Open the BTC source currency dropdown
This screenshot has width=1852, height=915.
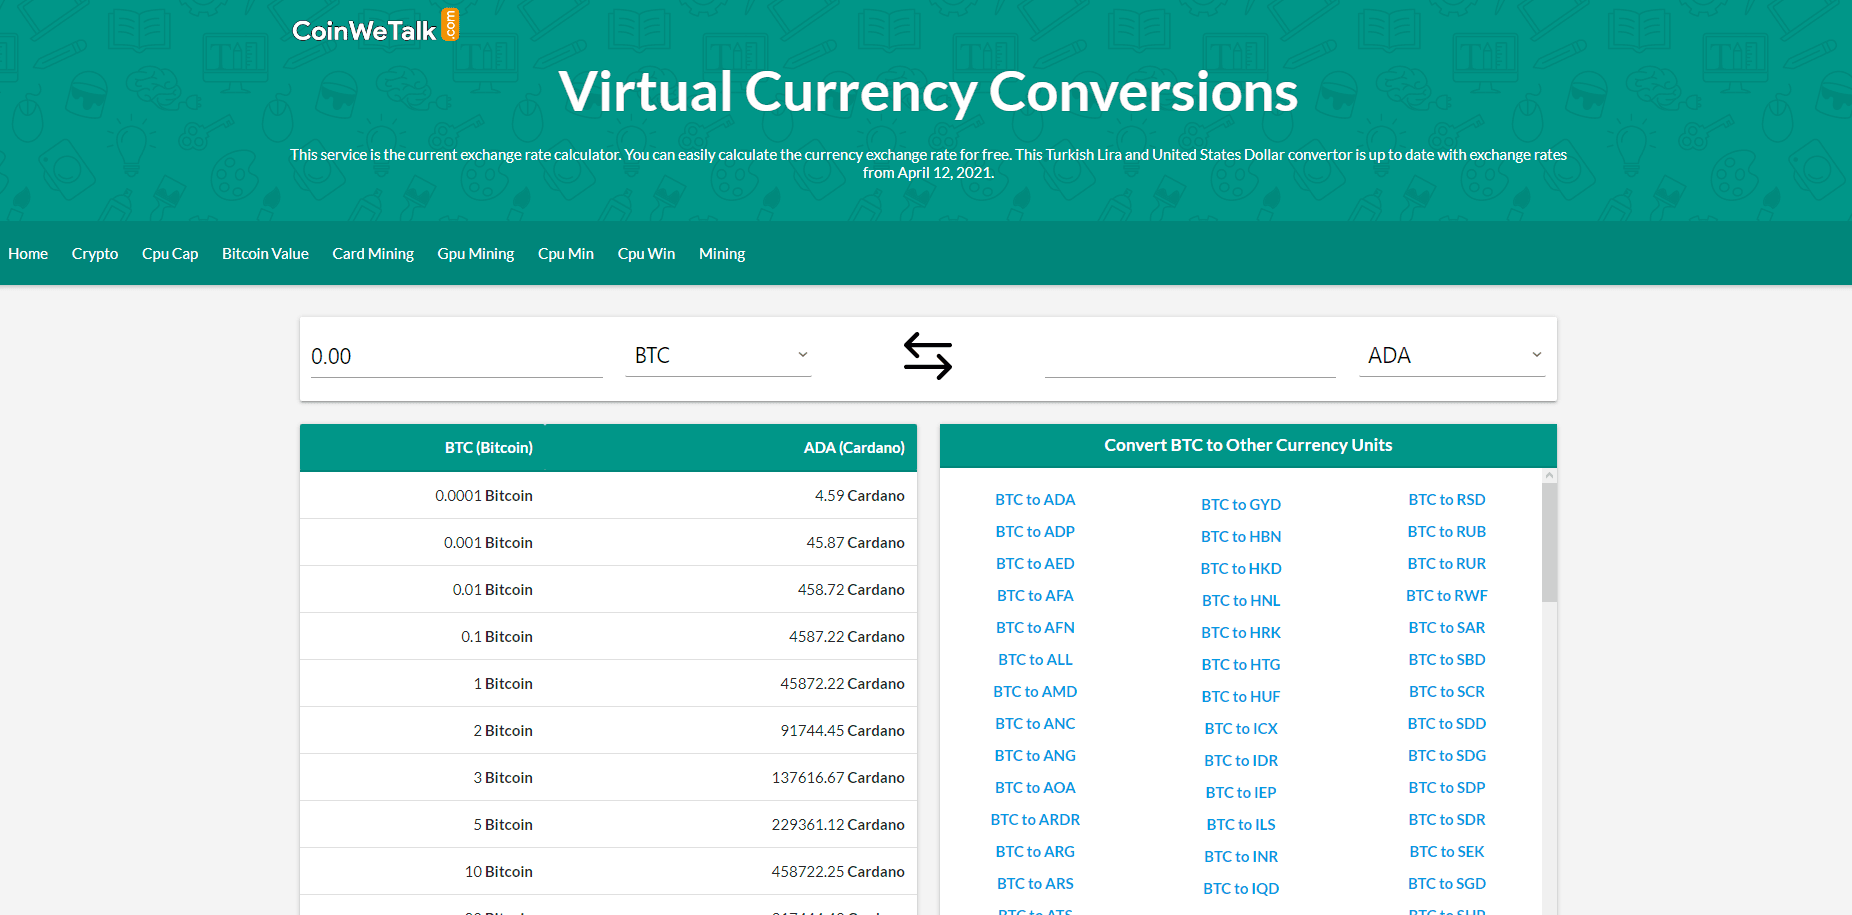(717, 355)
